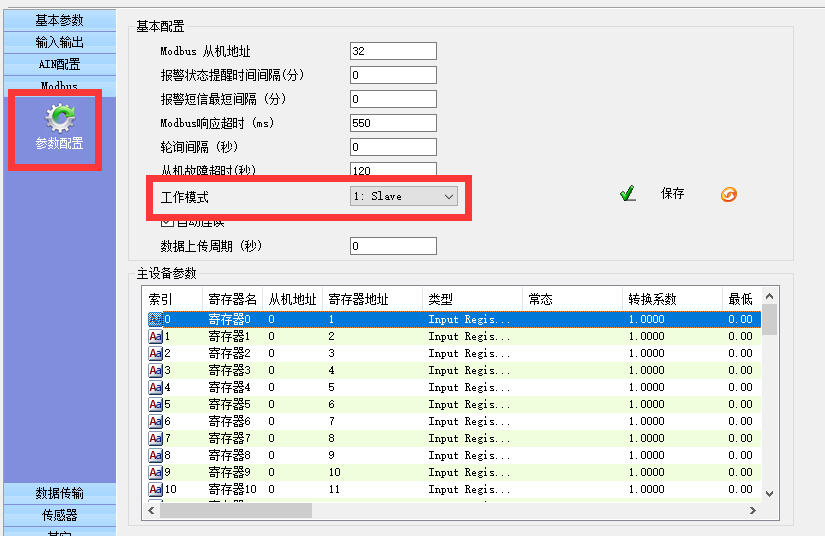Select the Aa icon of row 7
Image resolution: width=825 pixels, height=536 pixels.
pos(156,439)
